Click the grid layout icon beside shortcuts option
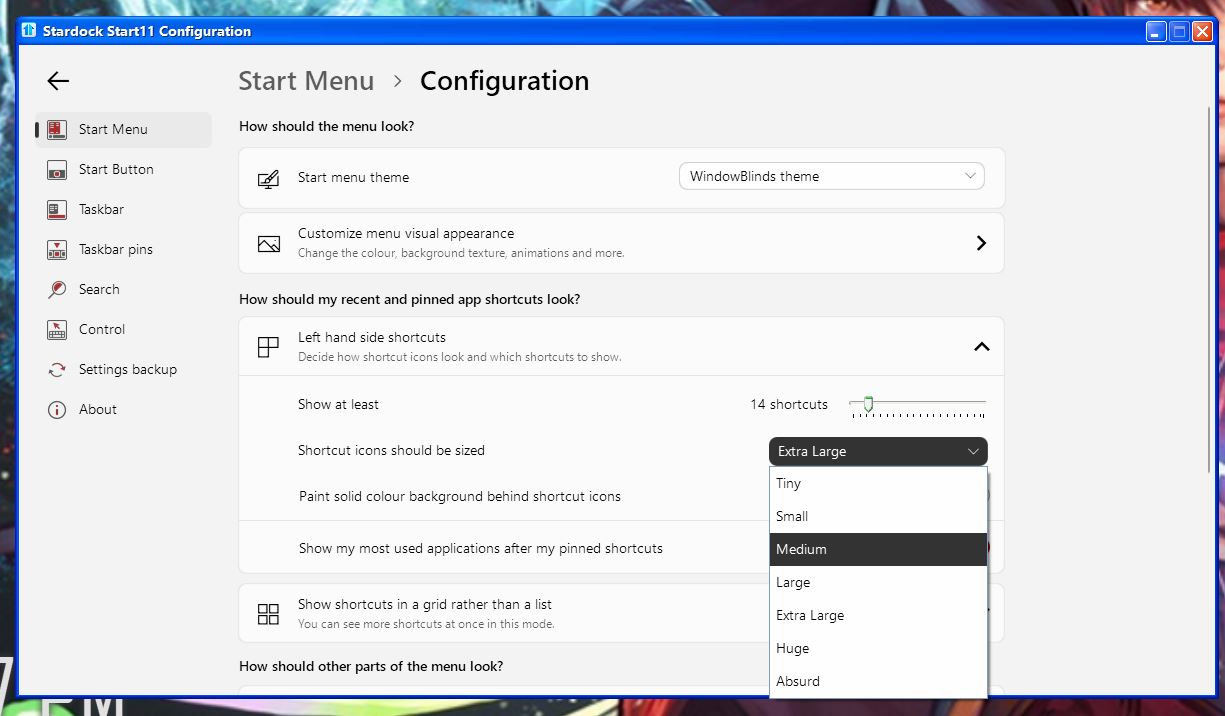Screen dimensions: 1225x716 (x=267, y=613)
